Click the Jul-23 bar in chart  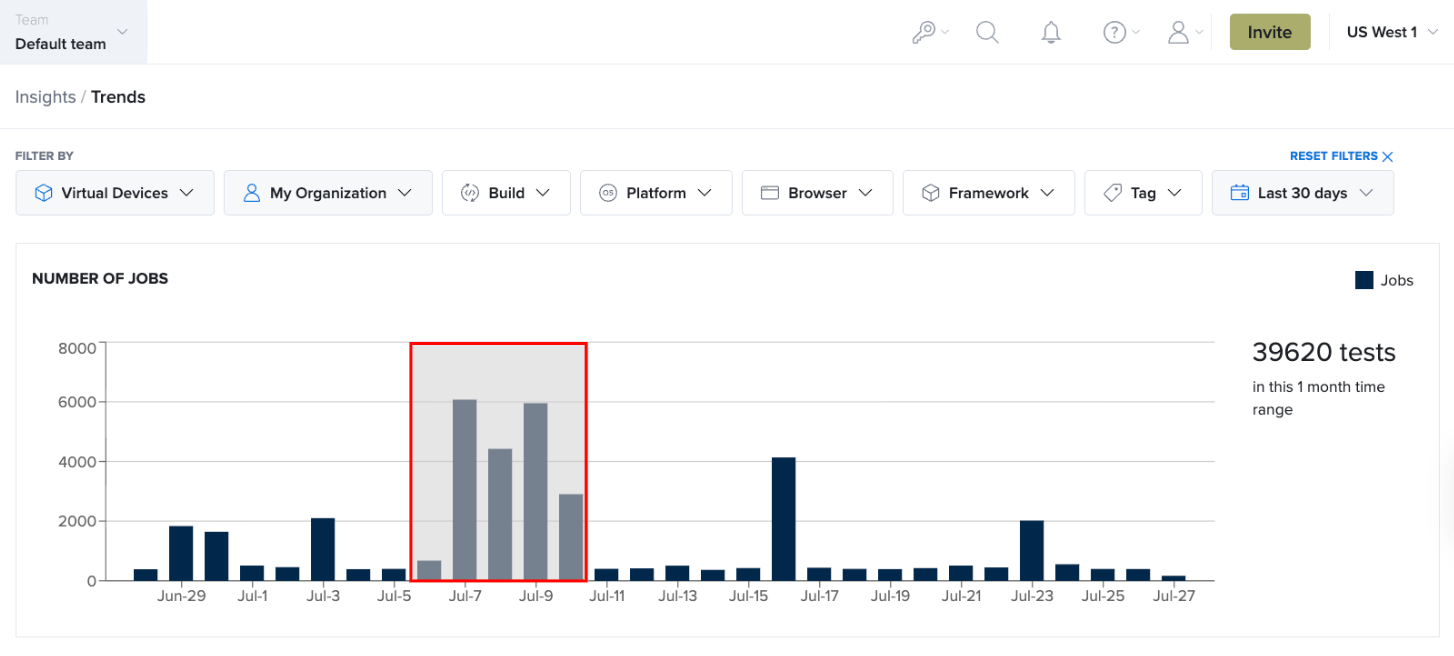[1032, 551]
